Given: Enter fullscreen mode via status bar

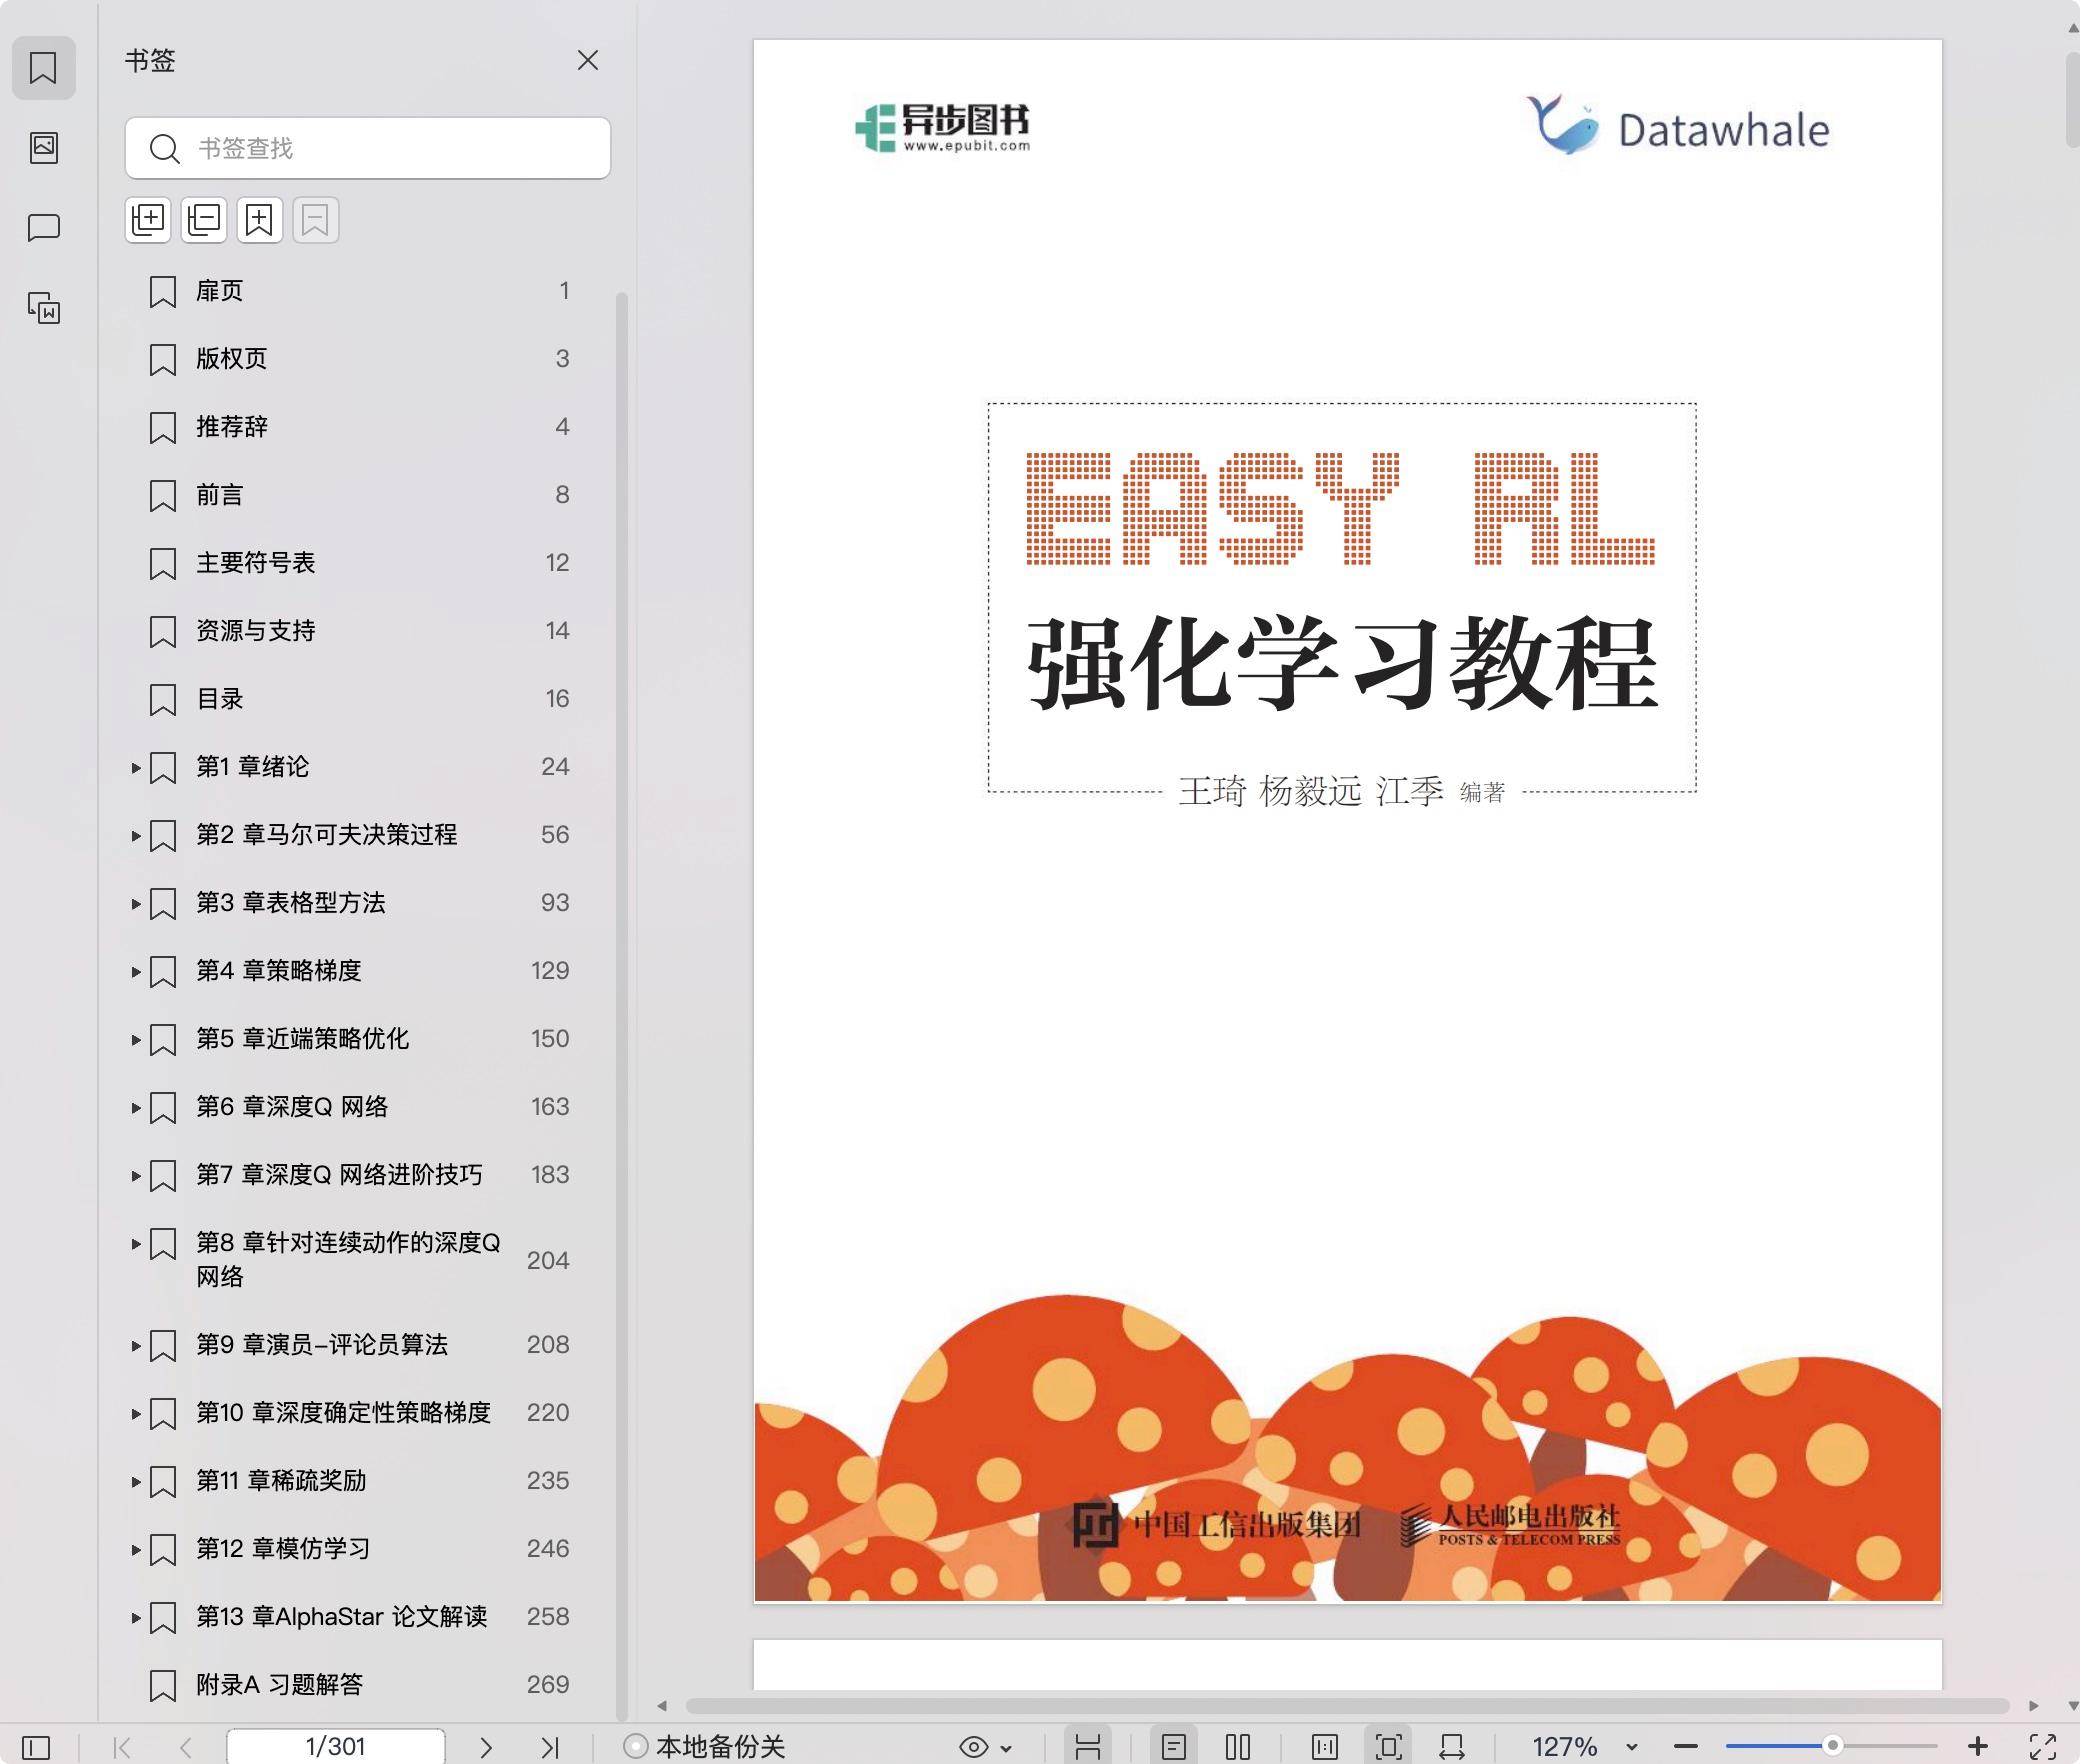Looking at the screenshot, I should click(2043, 1747).
